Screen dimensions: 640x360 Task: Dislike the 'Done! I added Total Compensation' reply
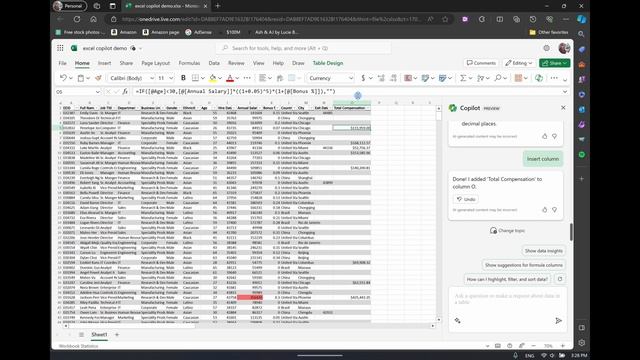(554, 209)
